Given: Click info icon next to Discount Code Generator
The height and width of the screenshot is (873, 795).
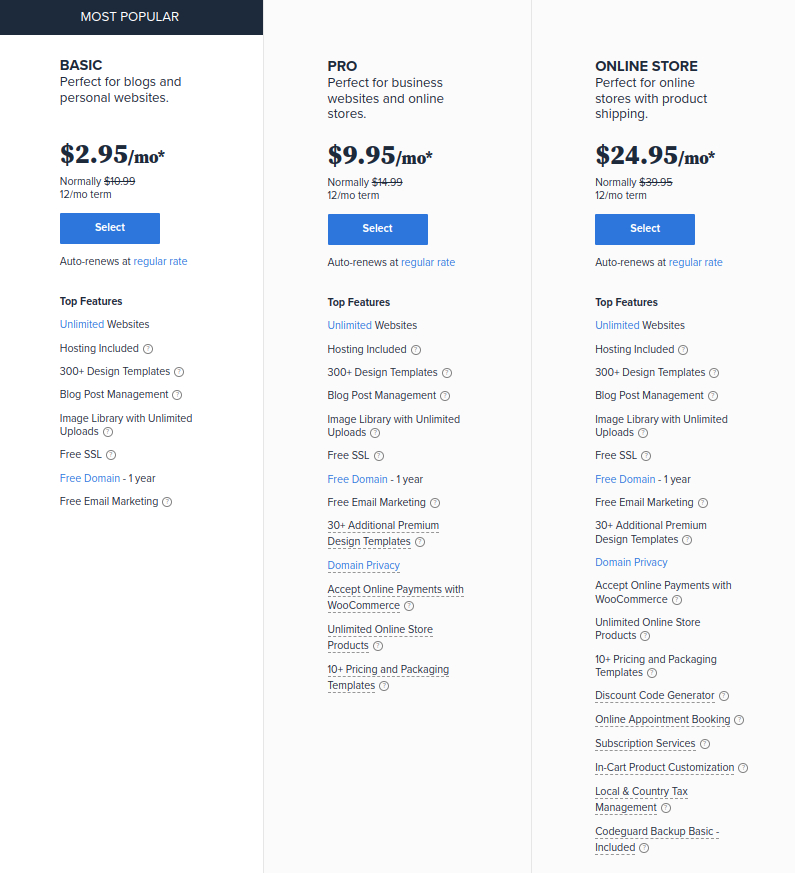Looking at the screenshot, I should pos(724,696).
